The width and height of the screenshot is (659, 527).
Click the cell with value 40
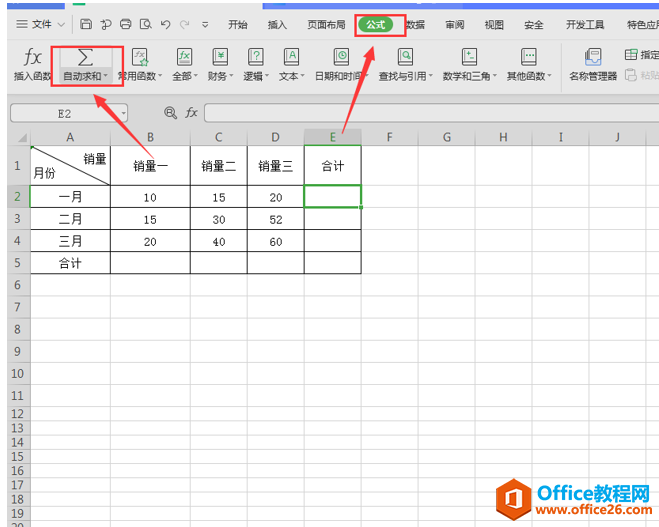pyautogui.click(x=219, y=241)
